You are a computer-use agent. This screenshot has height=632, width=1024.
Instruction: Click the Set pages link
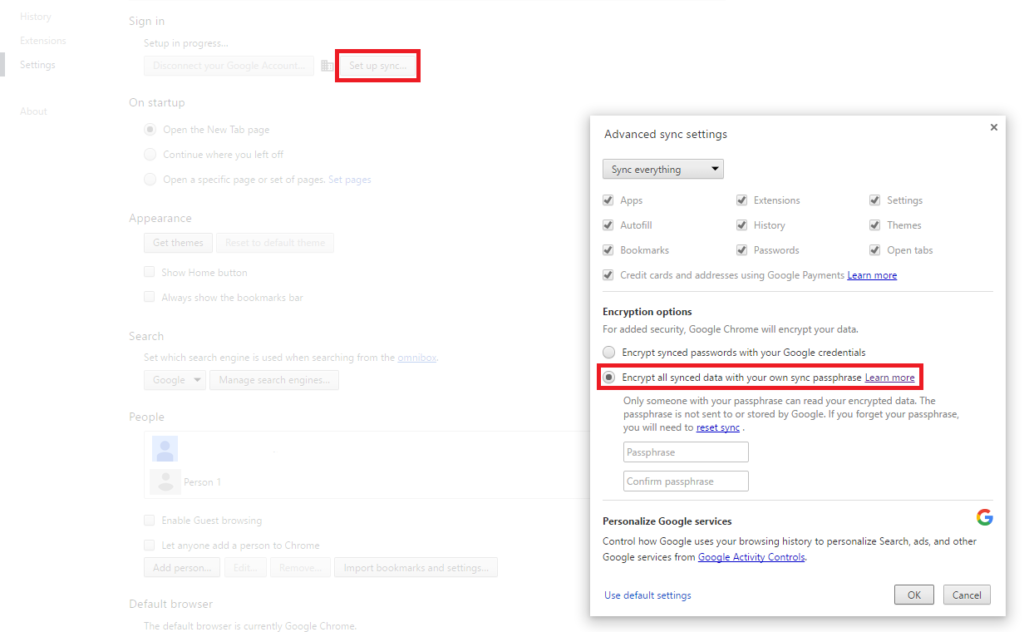tap(349, 180)
